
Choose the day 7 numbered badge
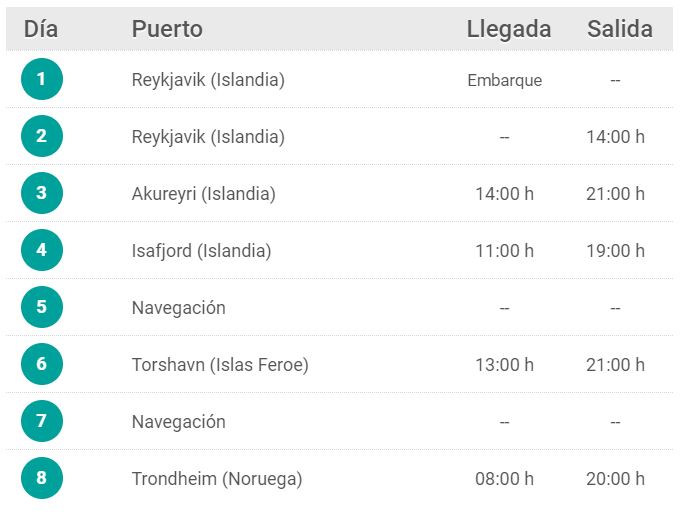pos(42,421)
